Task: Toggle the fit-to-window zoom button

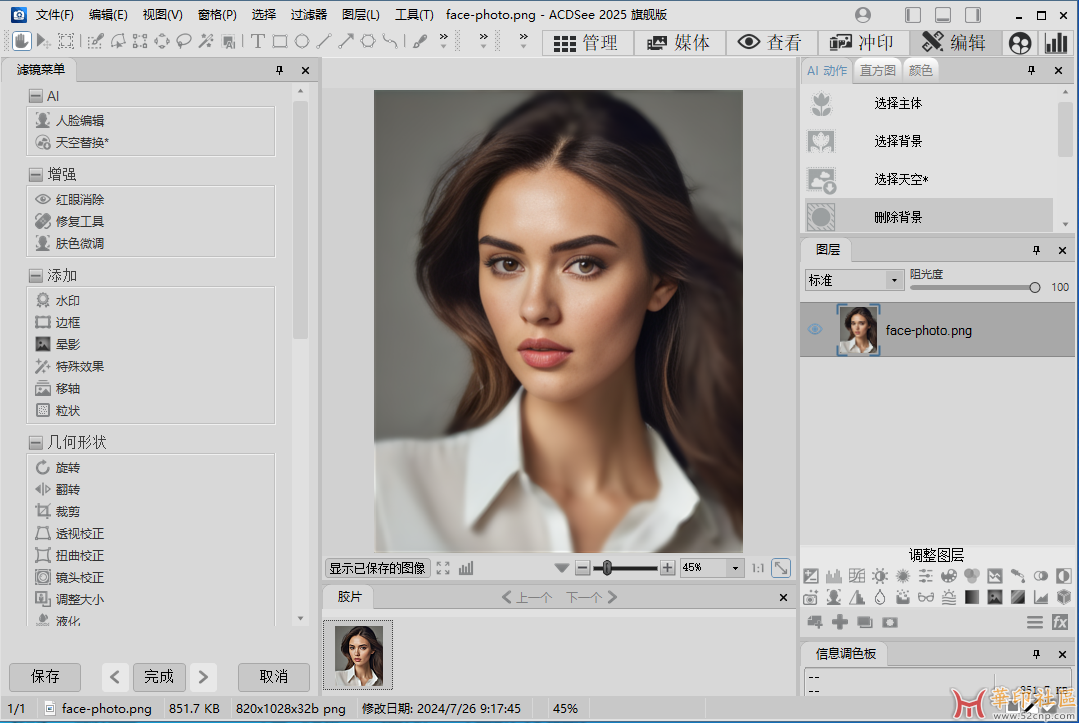Action: [781, 567]
